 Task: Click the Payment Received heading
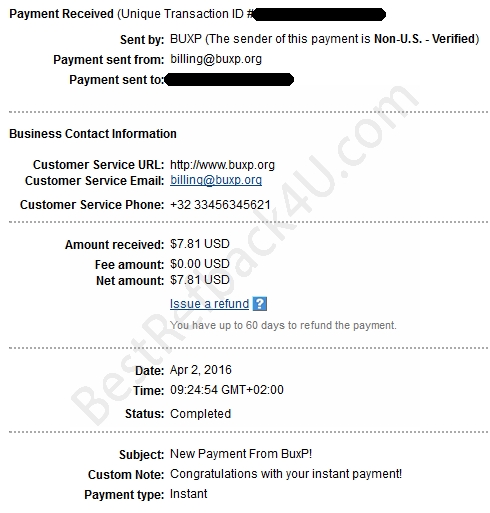tap(62, 14)
